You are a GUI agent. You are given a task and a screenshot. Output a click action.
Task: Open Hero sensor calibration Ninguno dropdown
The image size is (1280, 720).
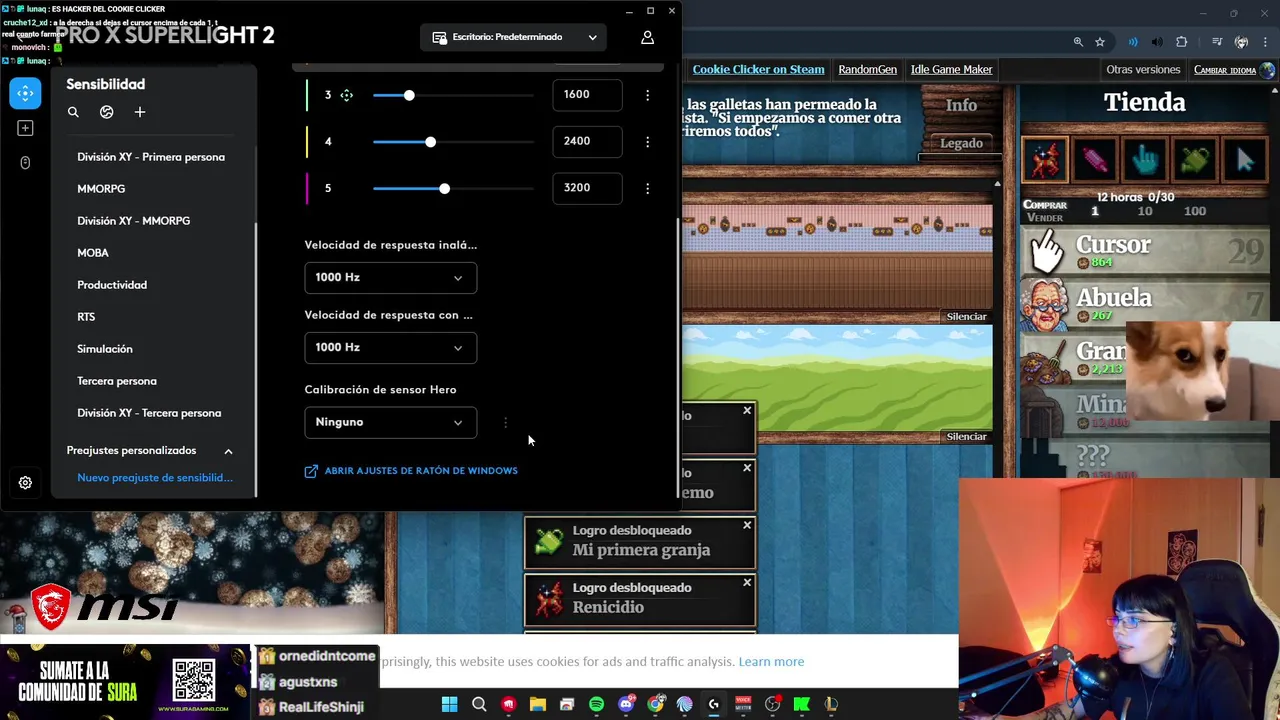pos(390,422)
